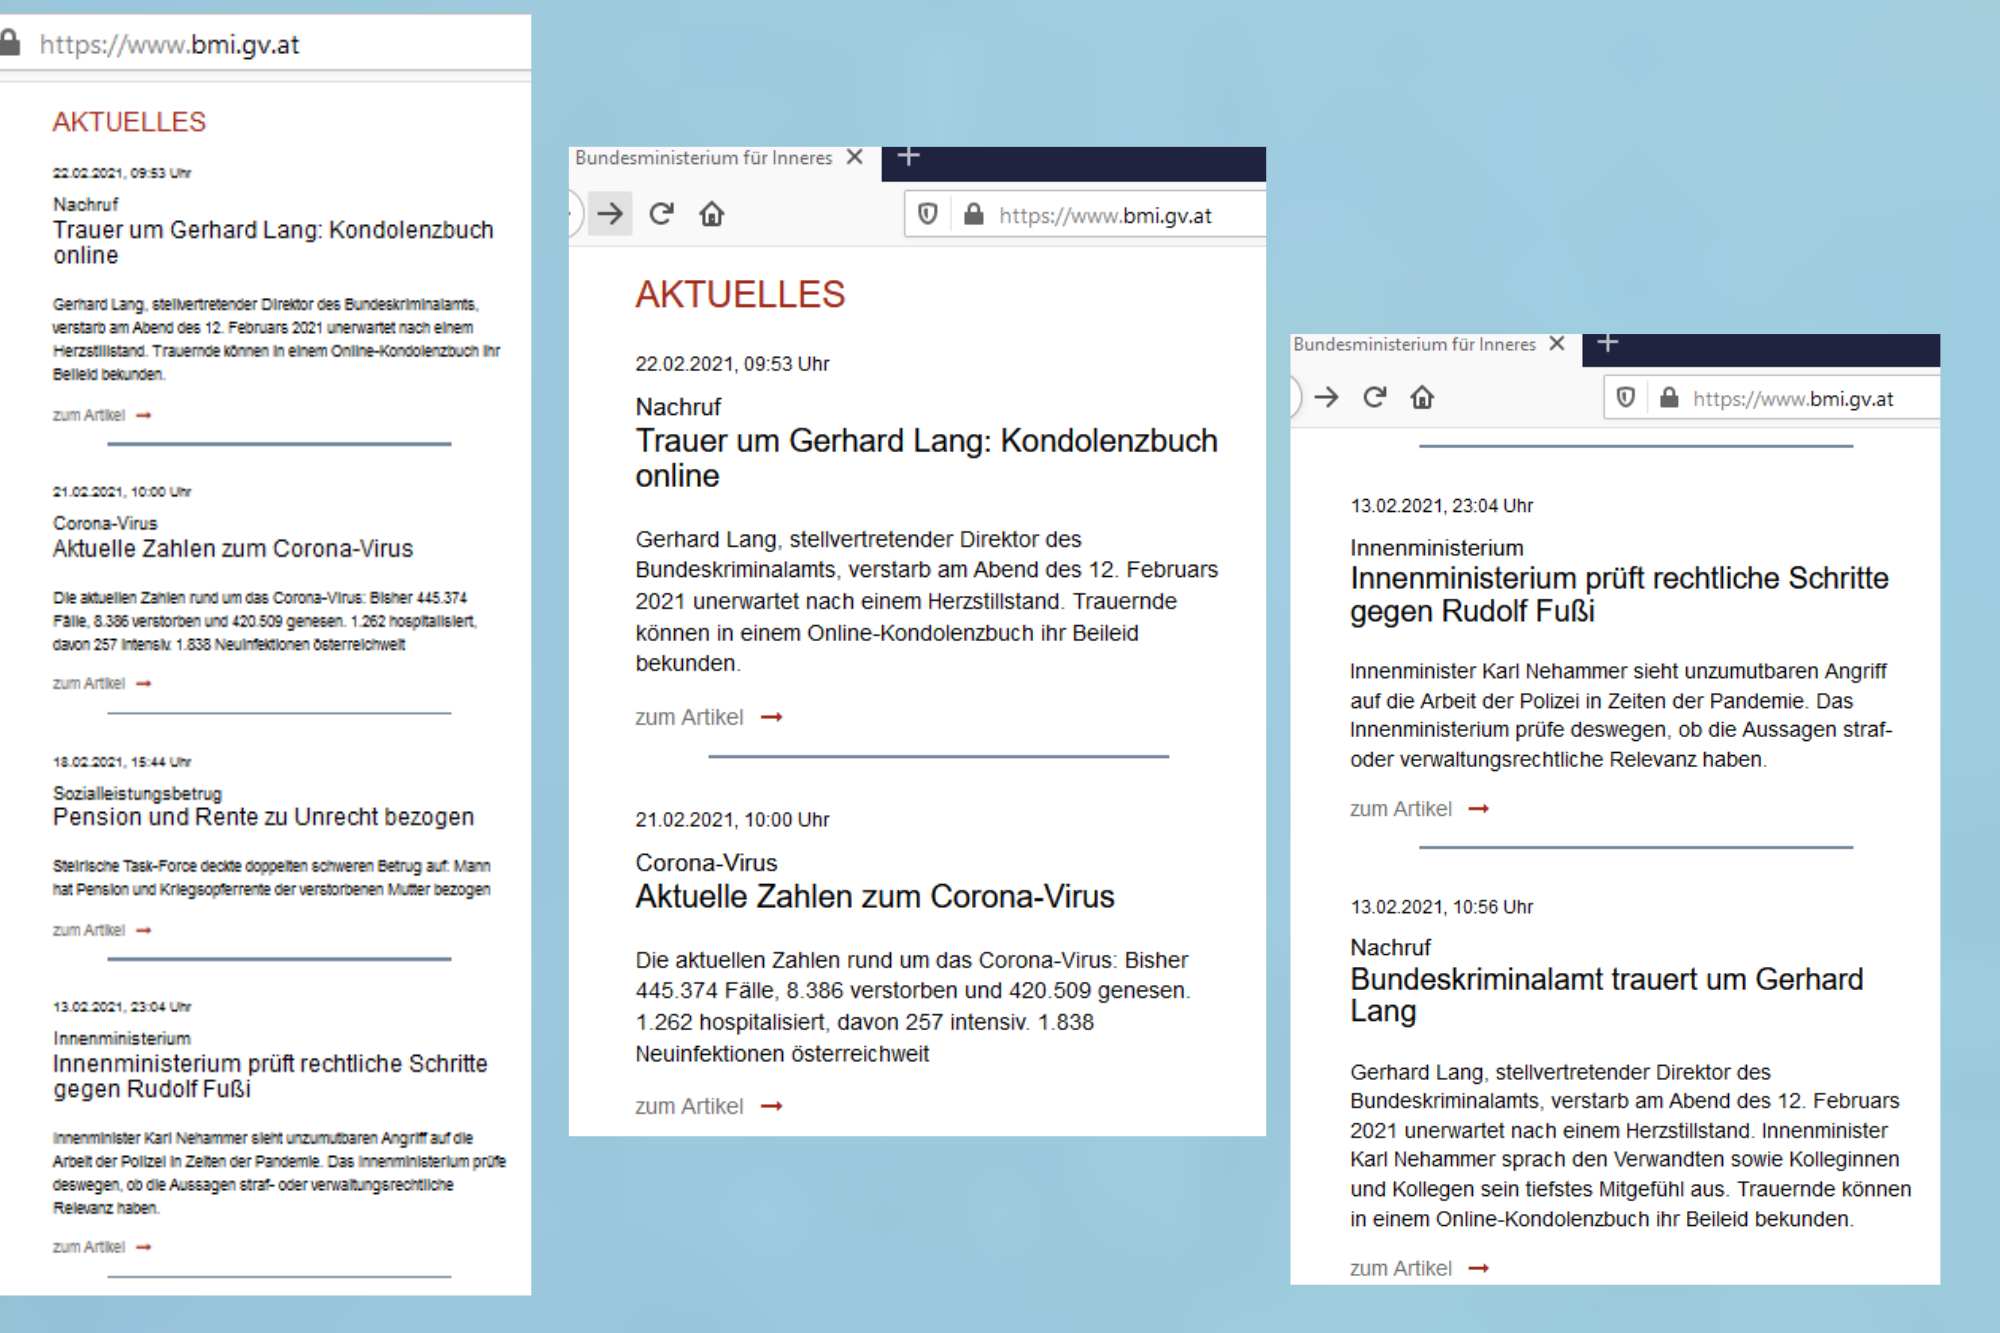Click headline 'Pension und Rente zu Unrecht bezogen'
2000x1333 pixels.
tap(263, 817)
